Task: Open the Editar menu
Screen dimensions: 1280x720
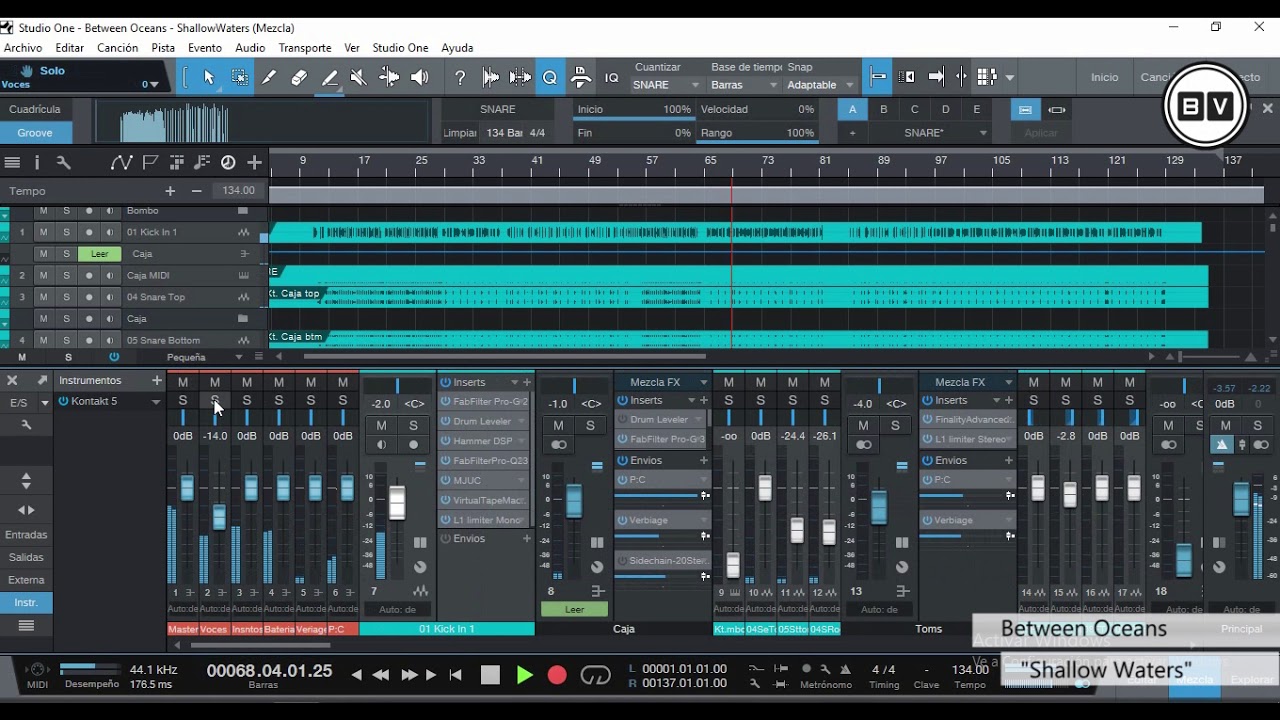Action: [70, 48]
